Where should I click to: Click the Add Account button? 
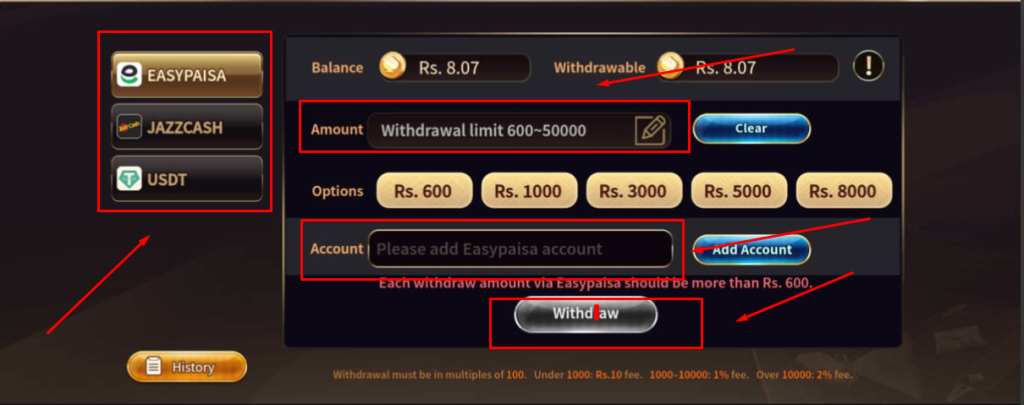click(x=752, y=250)
